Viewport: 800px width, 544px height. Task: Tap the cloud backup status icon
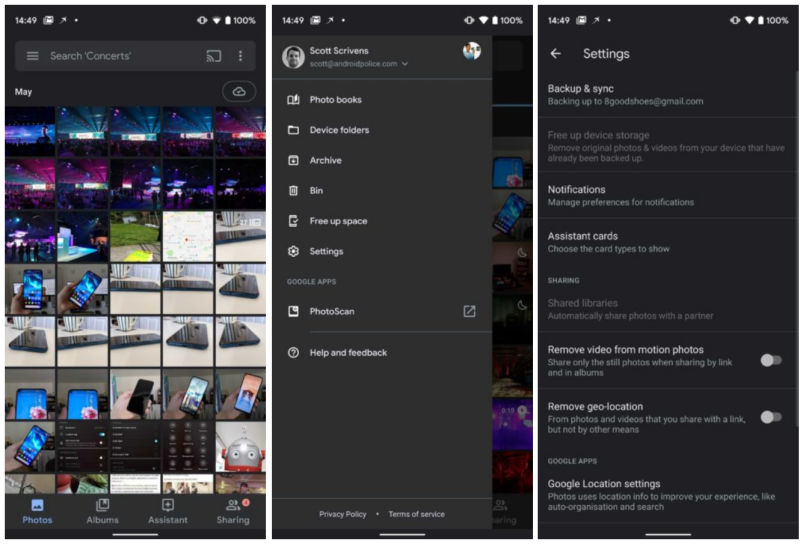click(x=239, y=92)
